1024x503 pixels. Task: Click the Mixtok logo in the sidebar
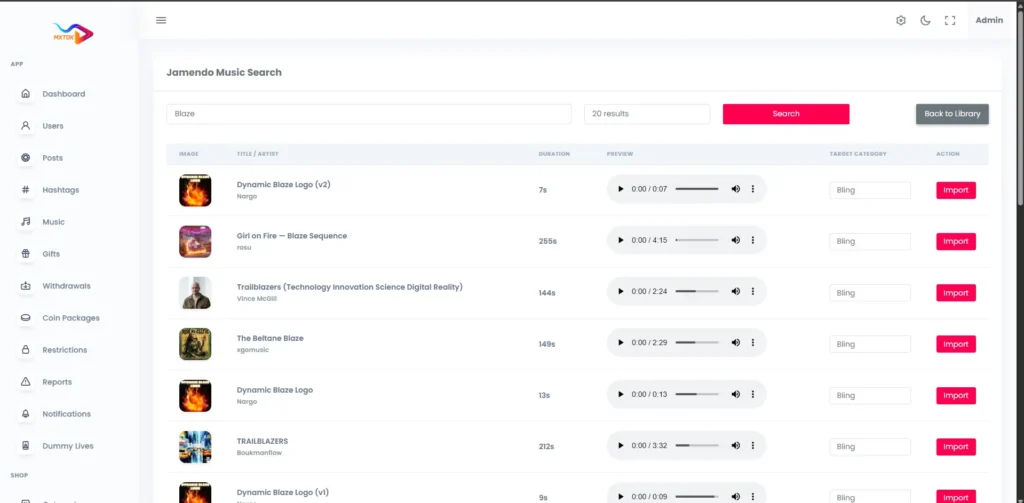[x=72, y=34]
